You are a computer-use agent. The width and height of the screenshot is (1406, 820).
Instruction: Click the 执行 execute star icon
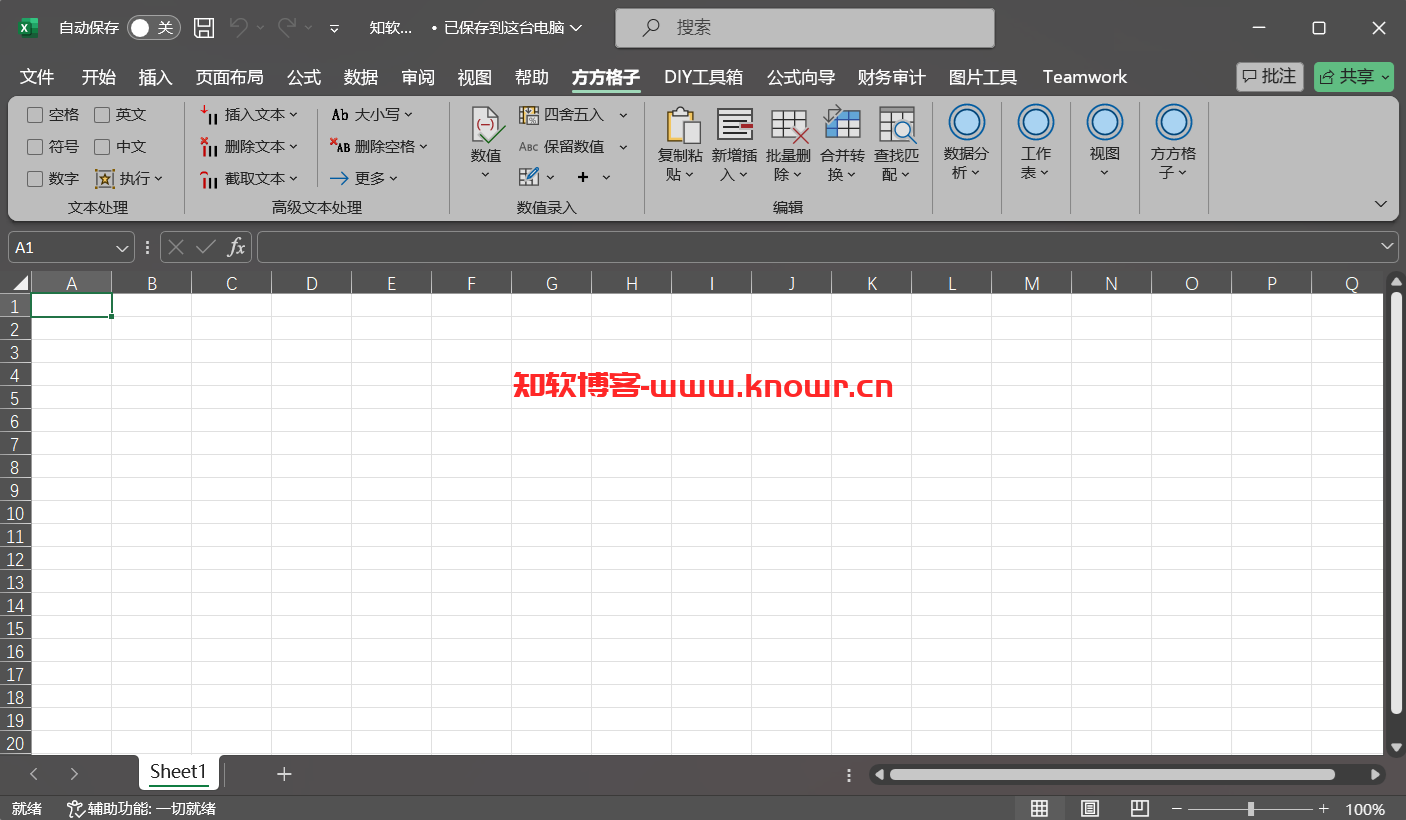point(105,179)
